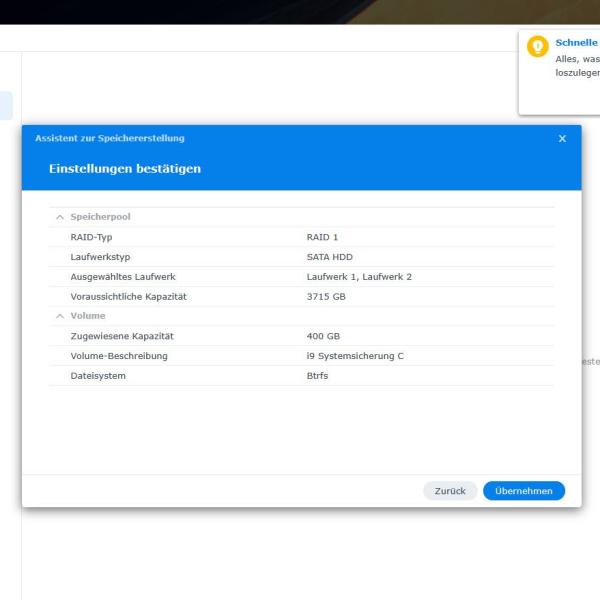Click the yellow lightbulb notification icon
600x600 pixels.
coord(538,47)
